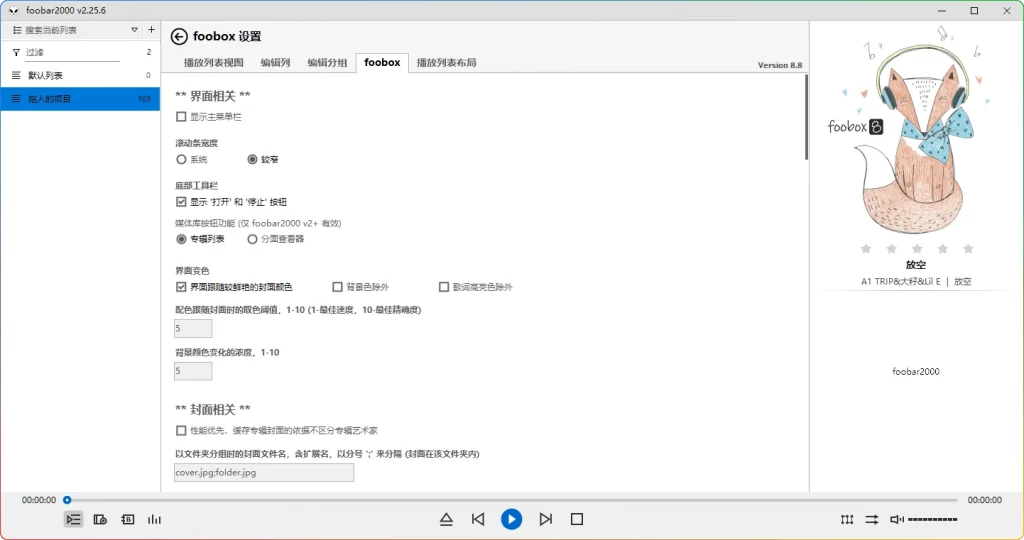Click the fox album cover image
This screenshot has height=540, width=1024.
(915, 131)
